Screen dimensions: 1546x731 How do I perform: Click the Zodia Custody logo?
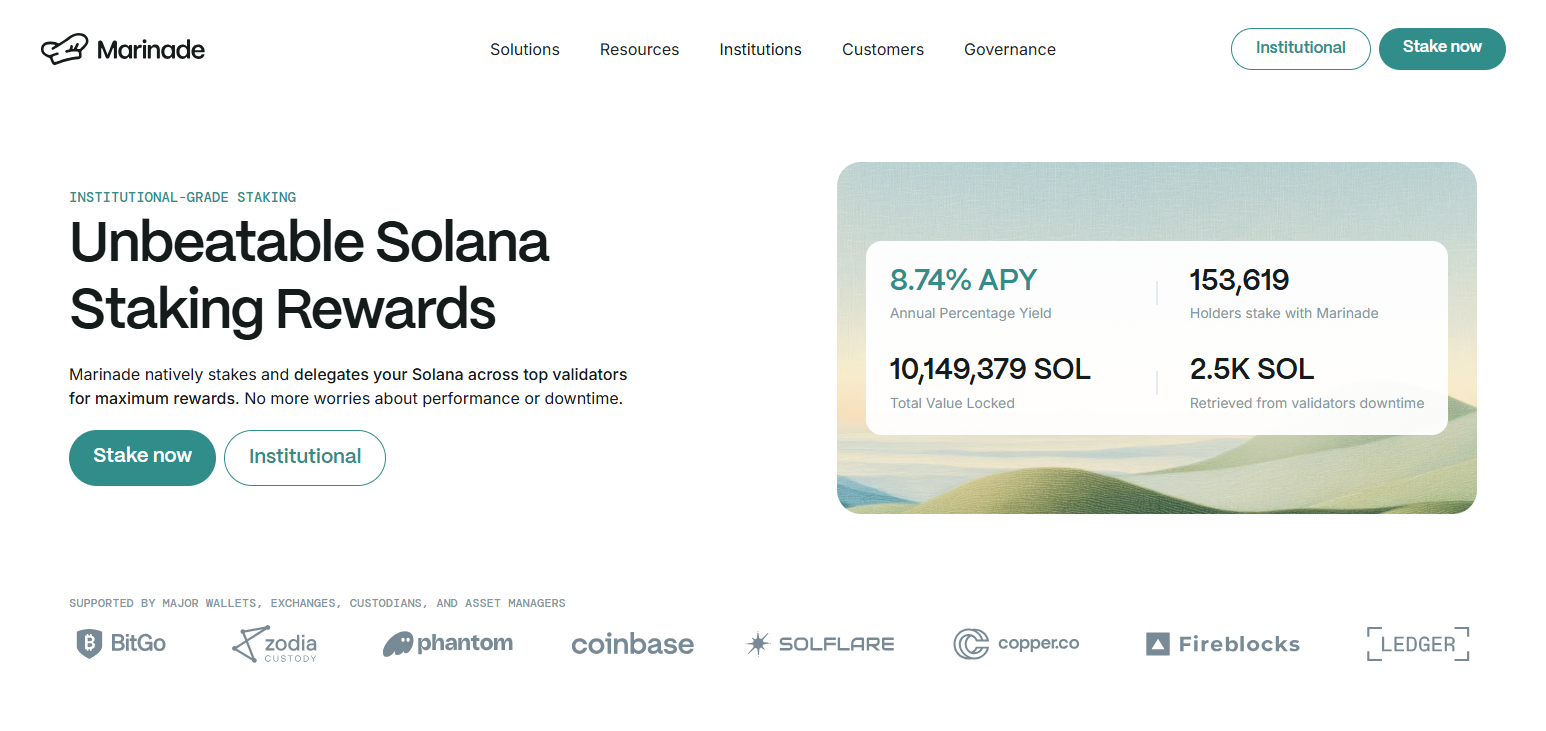point(273,644)
